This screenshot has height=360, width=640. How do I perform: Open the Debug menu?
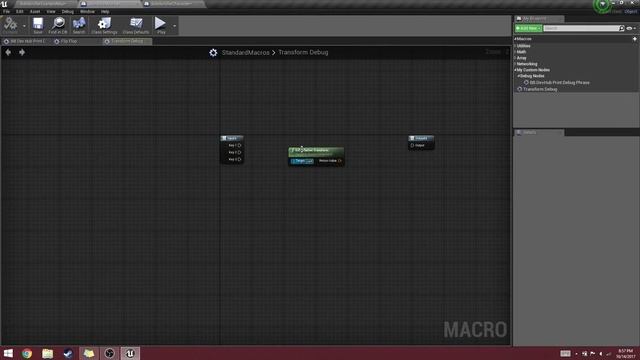[x=67, y=11]
